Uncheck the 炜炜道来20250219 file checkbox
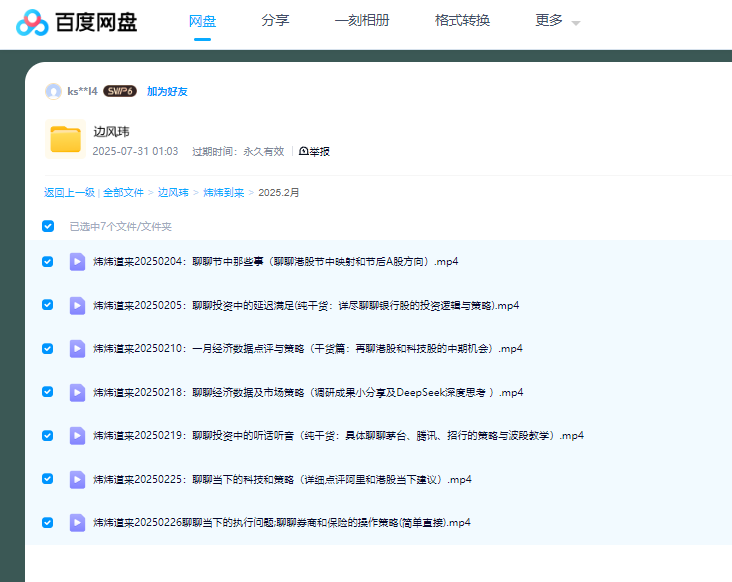The height and width of the screenshot is (582, 732). pos(48,435)
